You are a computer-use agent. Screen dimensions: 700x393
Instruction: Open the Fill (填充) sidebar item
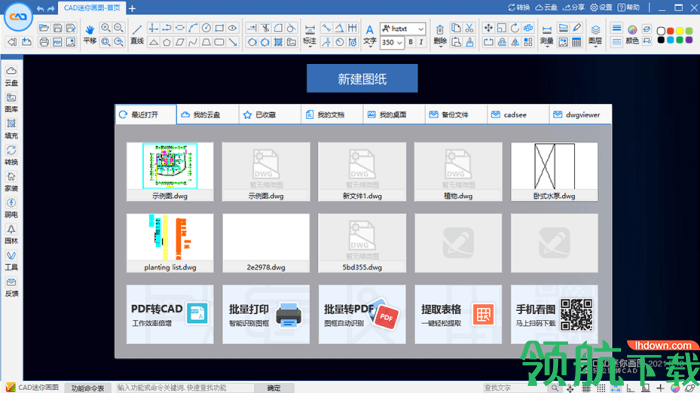click(x=12, y=129)
